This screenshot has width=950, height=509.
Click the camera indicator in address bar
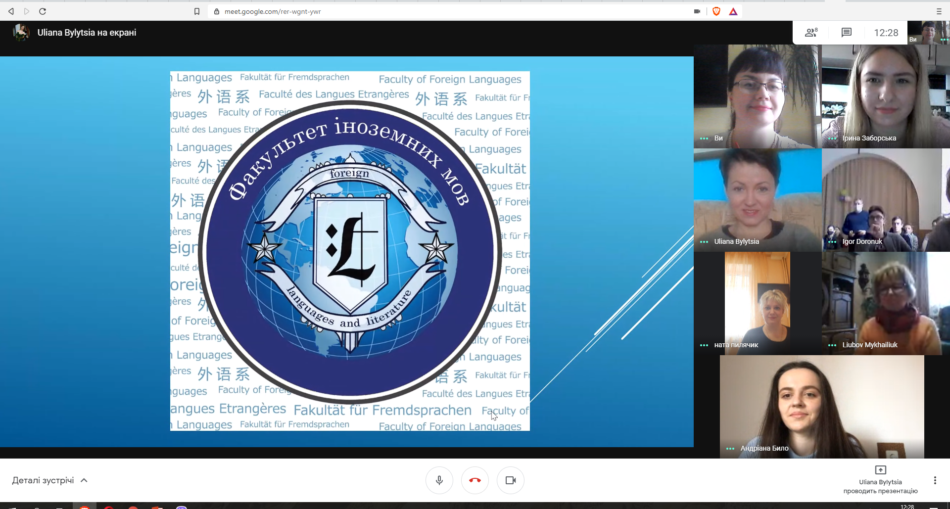pos(697,11)
